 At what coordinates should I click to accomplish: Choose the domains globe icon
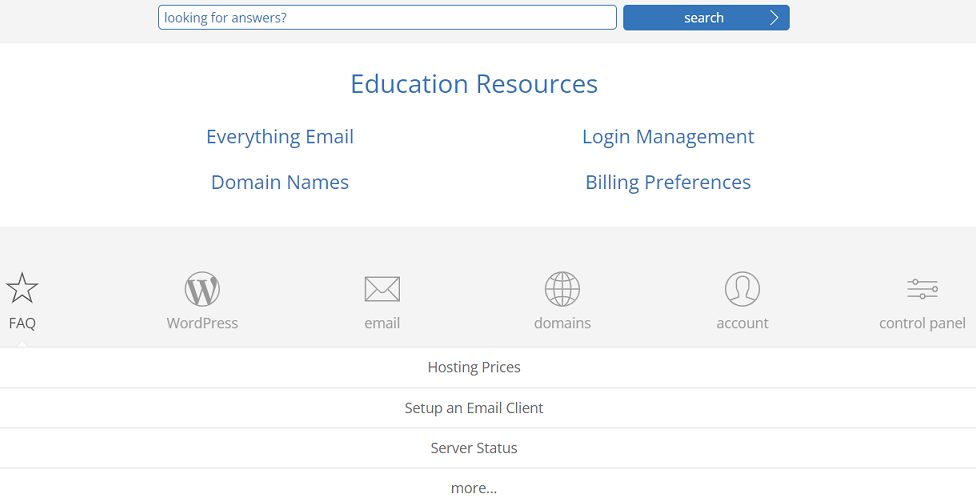point(562,289)
